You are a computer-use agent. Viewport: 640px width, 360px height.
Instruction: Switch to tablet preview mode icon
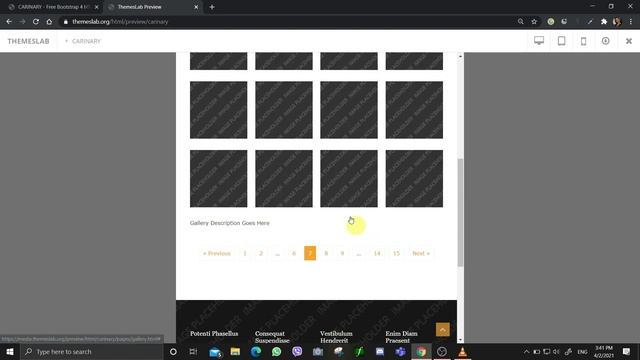[x=562, y=40]
